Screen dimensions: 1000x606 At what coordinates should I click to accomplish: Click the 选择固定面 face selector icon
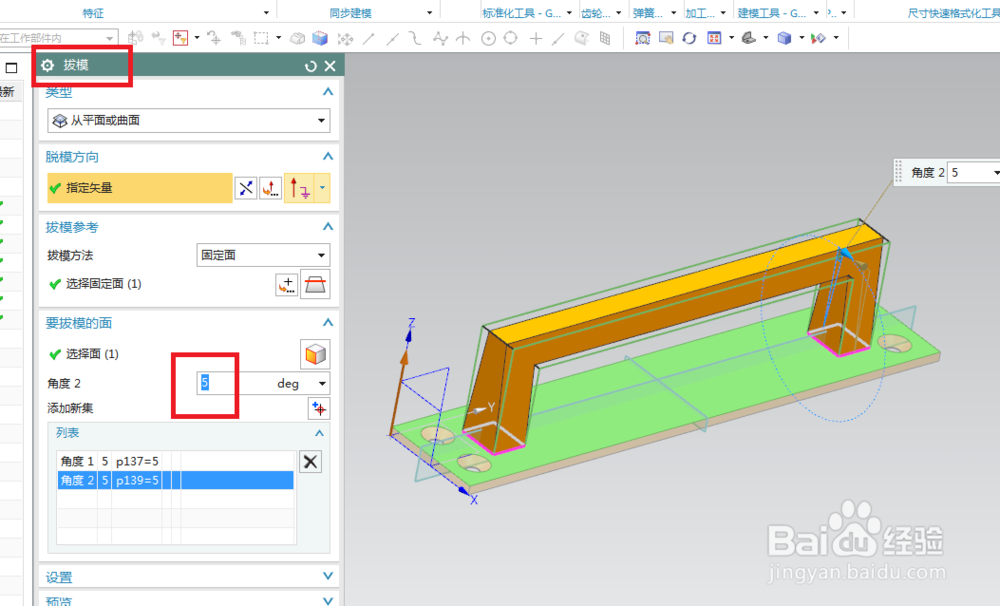click(287, 284)
